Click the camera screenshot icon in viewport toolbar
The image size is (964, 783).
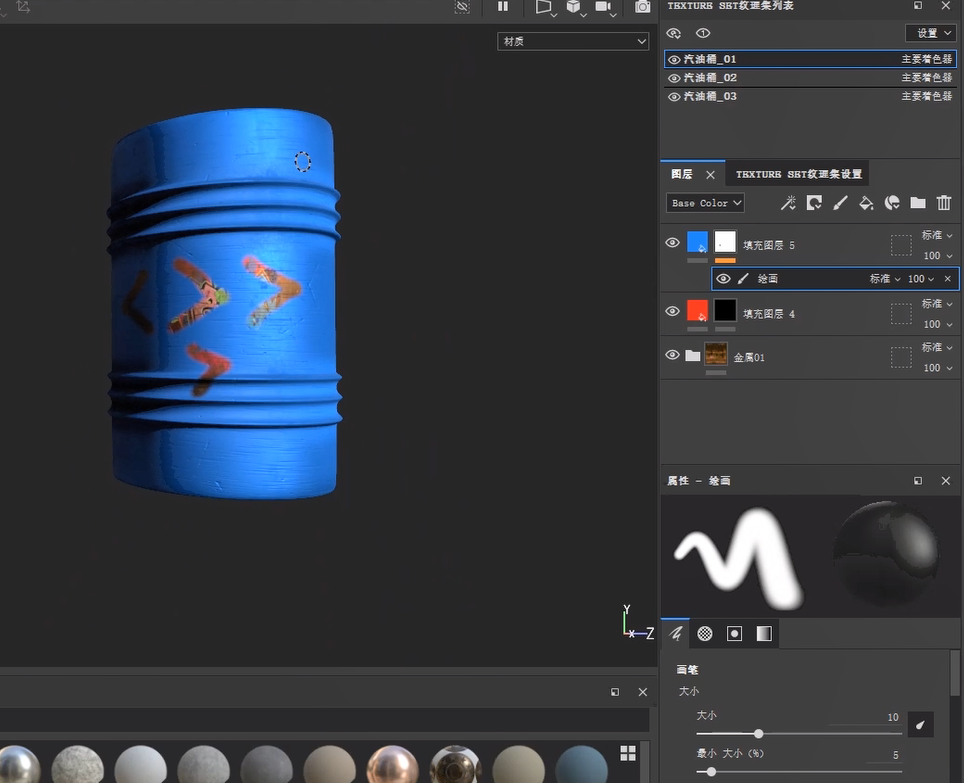pos(642,7)
